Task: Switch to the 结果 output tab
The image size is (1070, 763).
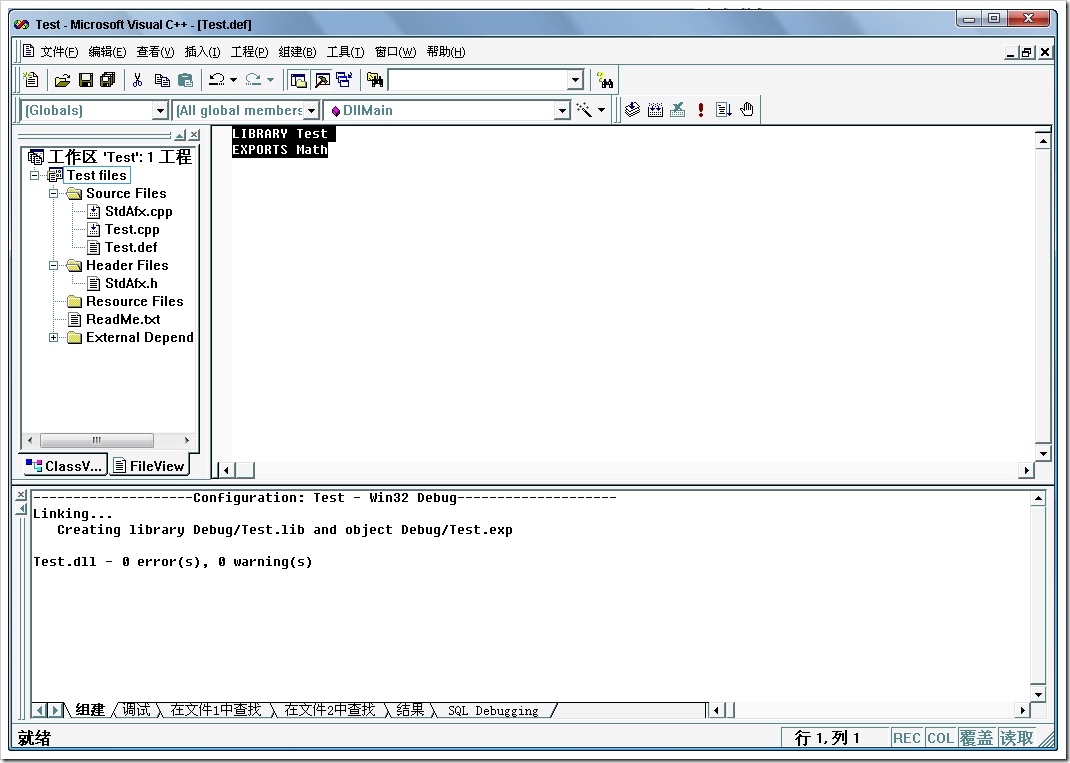Action: (x=410, y=710)
